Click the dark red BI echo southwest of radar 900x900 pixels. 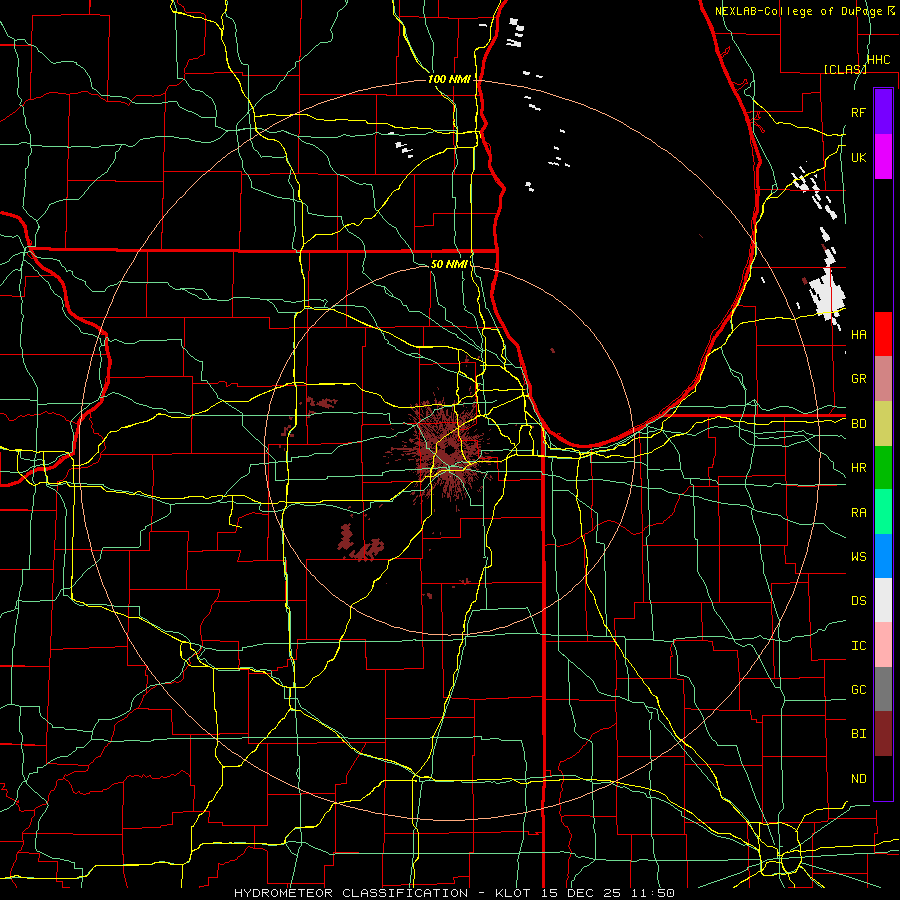(361, 544)
